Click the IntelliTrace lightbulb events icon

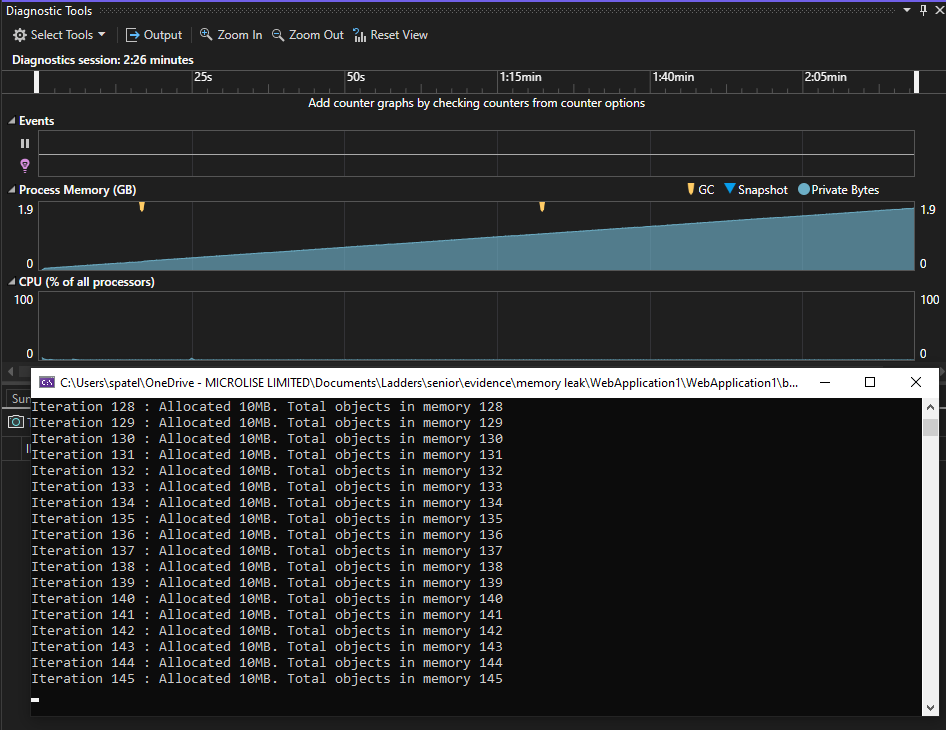(x=25, y=166)
